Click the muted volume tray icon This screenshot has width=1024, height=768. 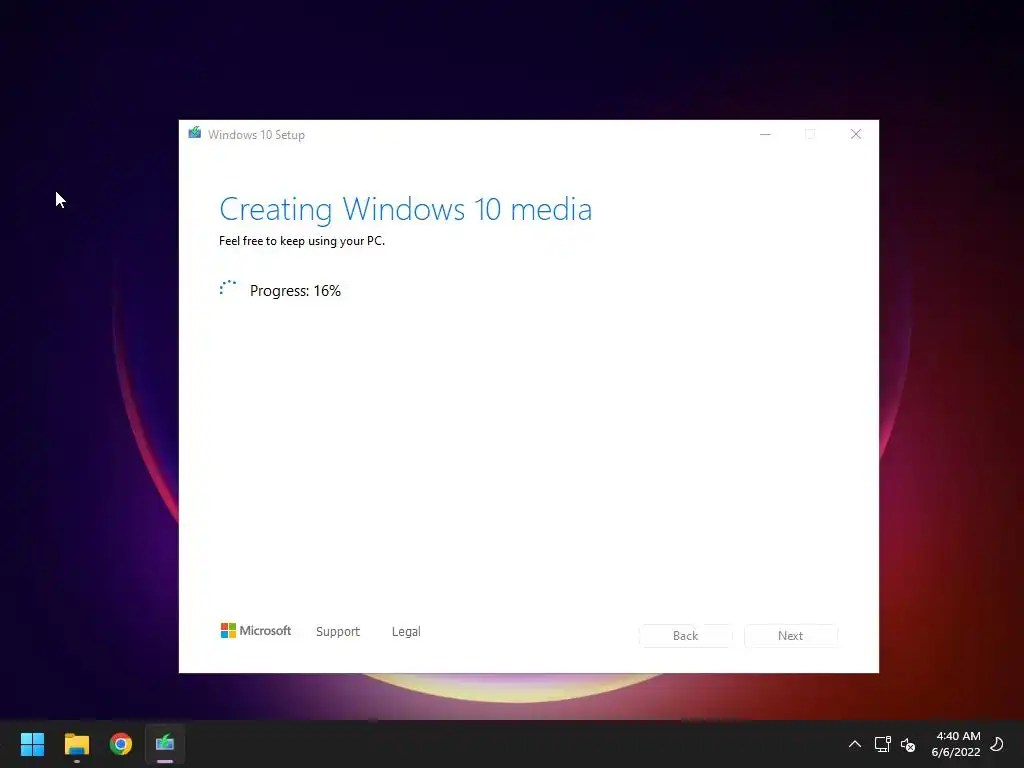pyautogui.click(x=908, y=744)
